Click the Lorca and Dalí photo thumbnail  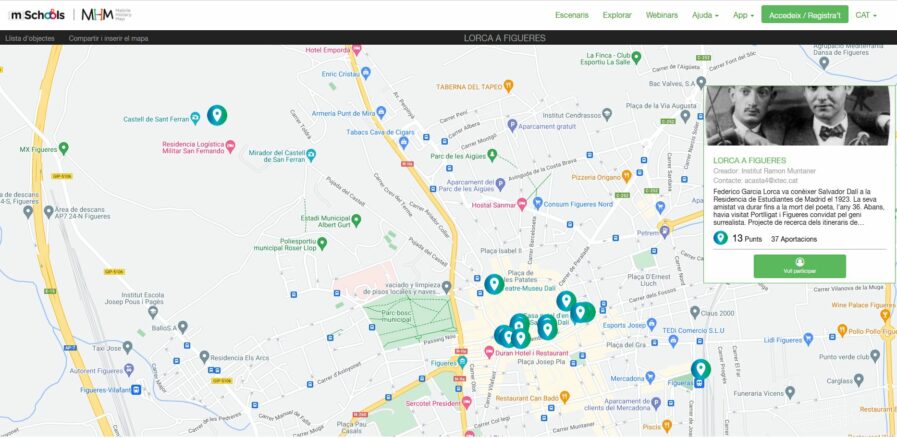[x=799, y=115]
